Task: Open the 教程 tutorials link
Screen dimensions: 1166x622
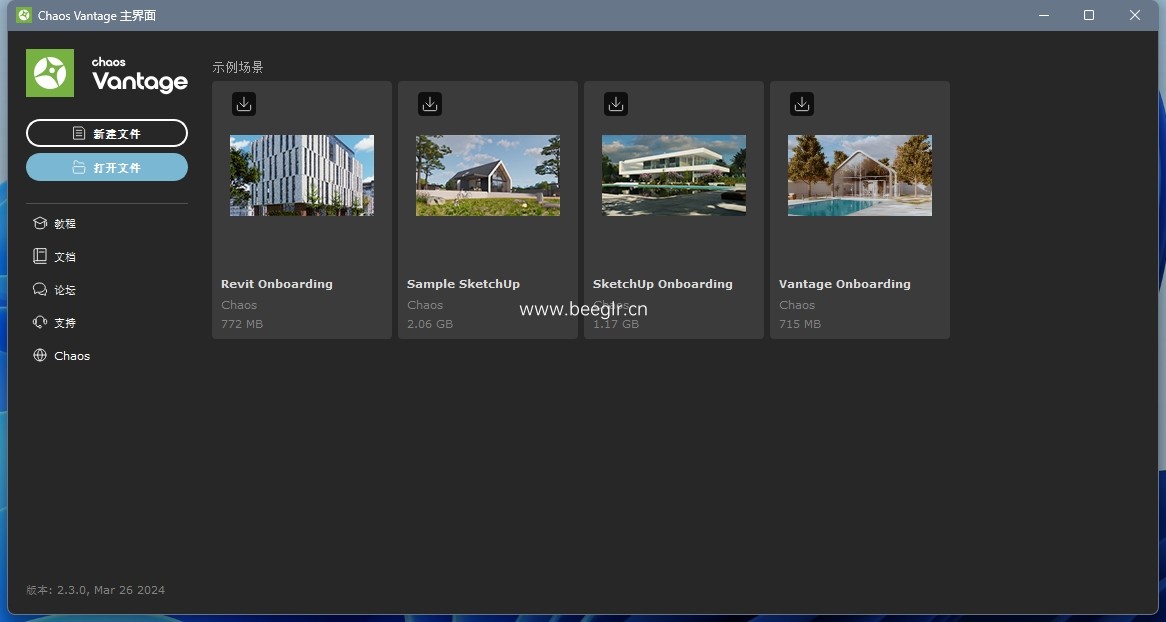Action: point(65,223)
